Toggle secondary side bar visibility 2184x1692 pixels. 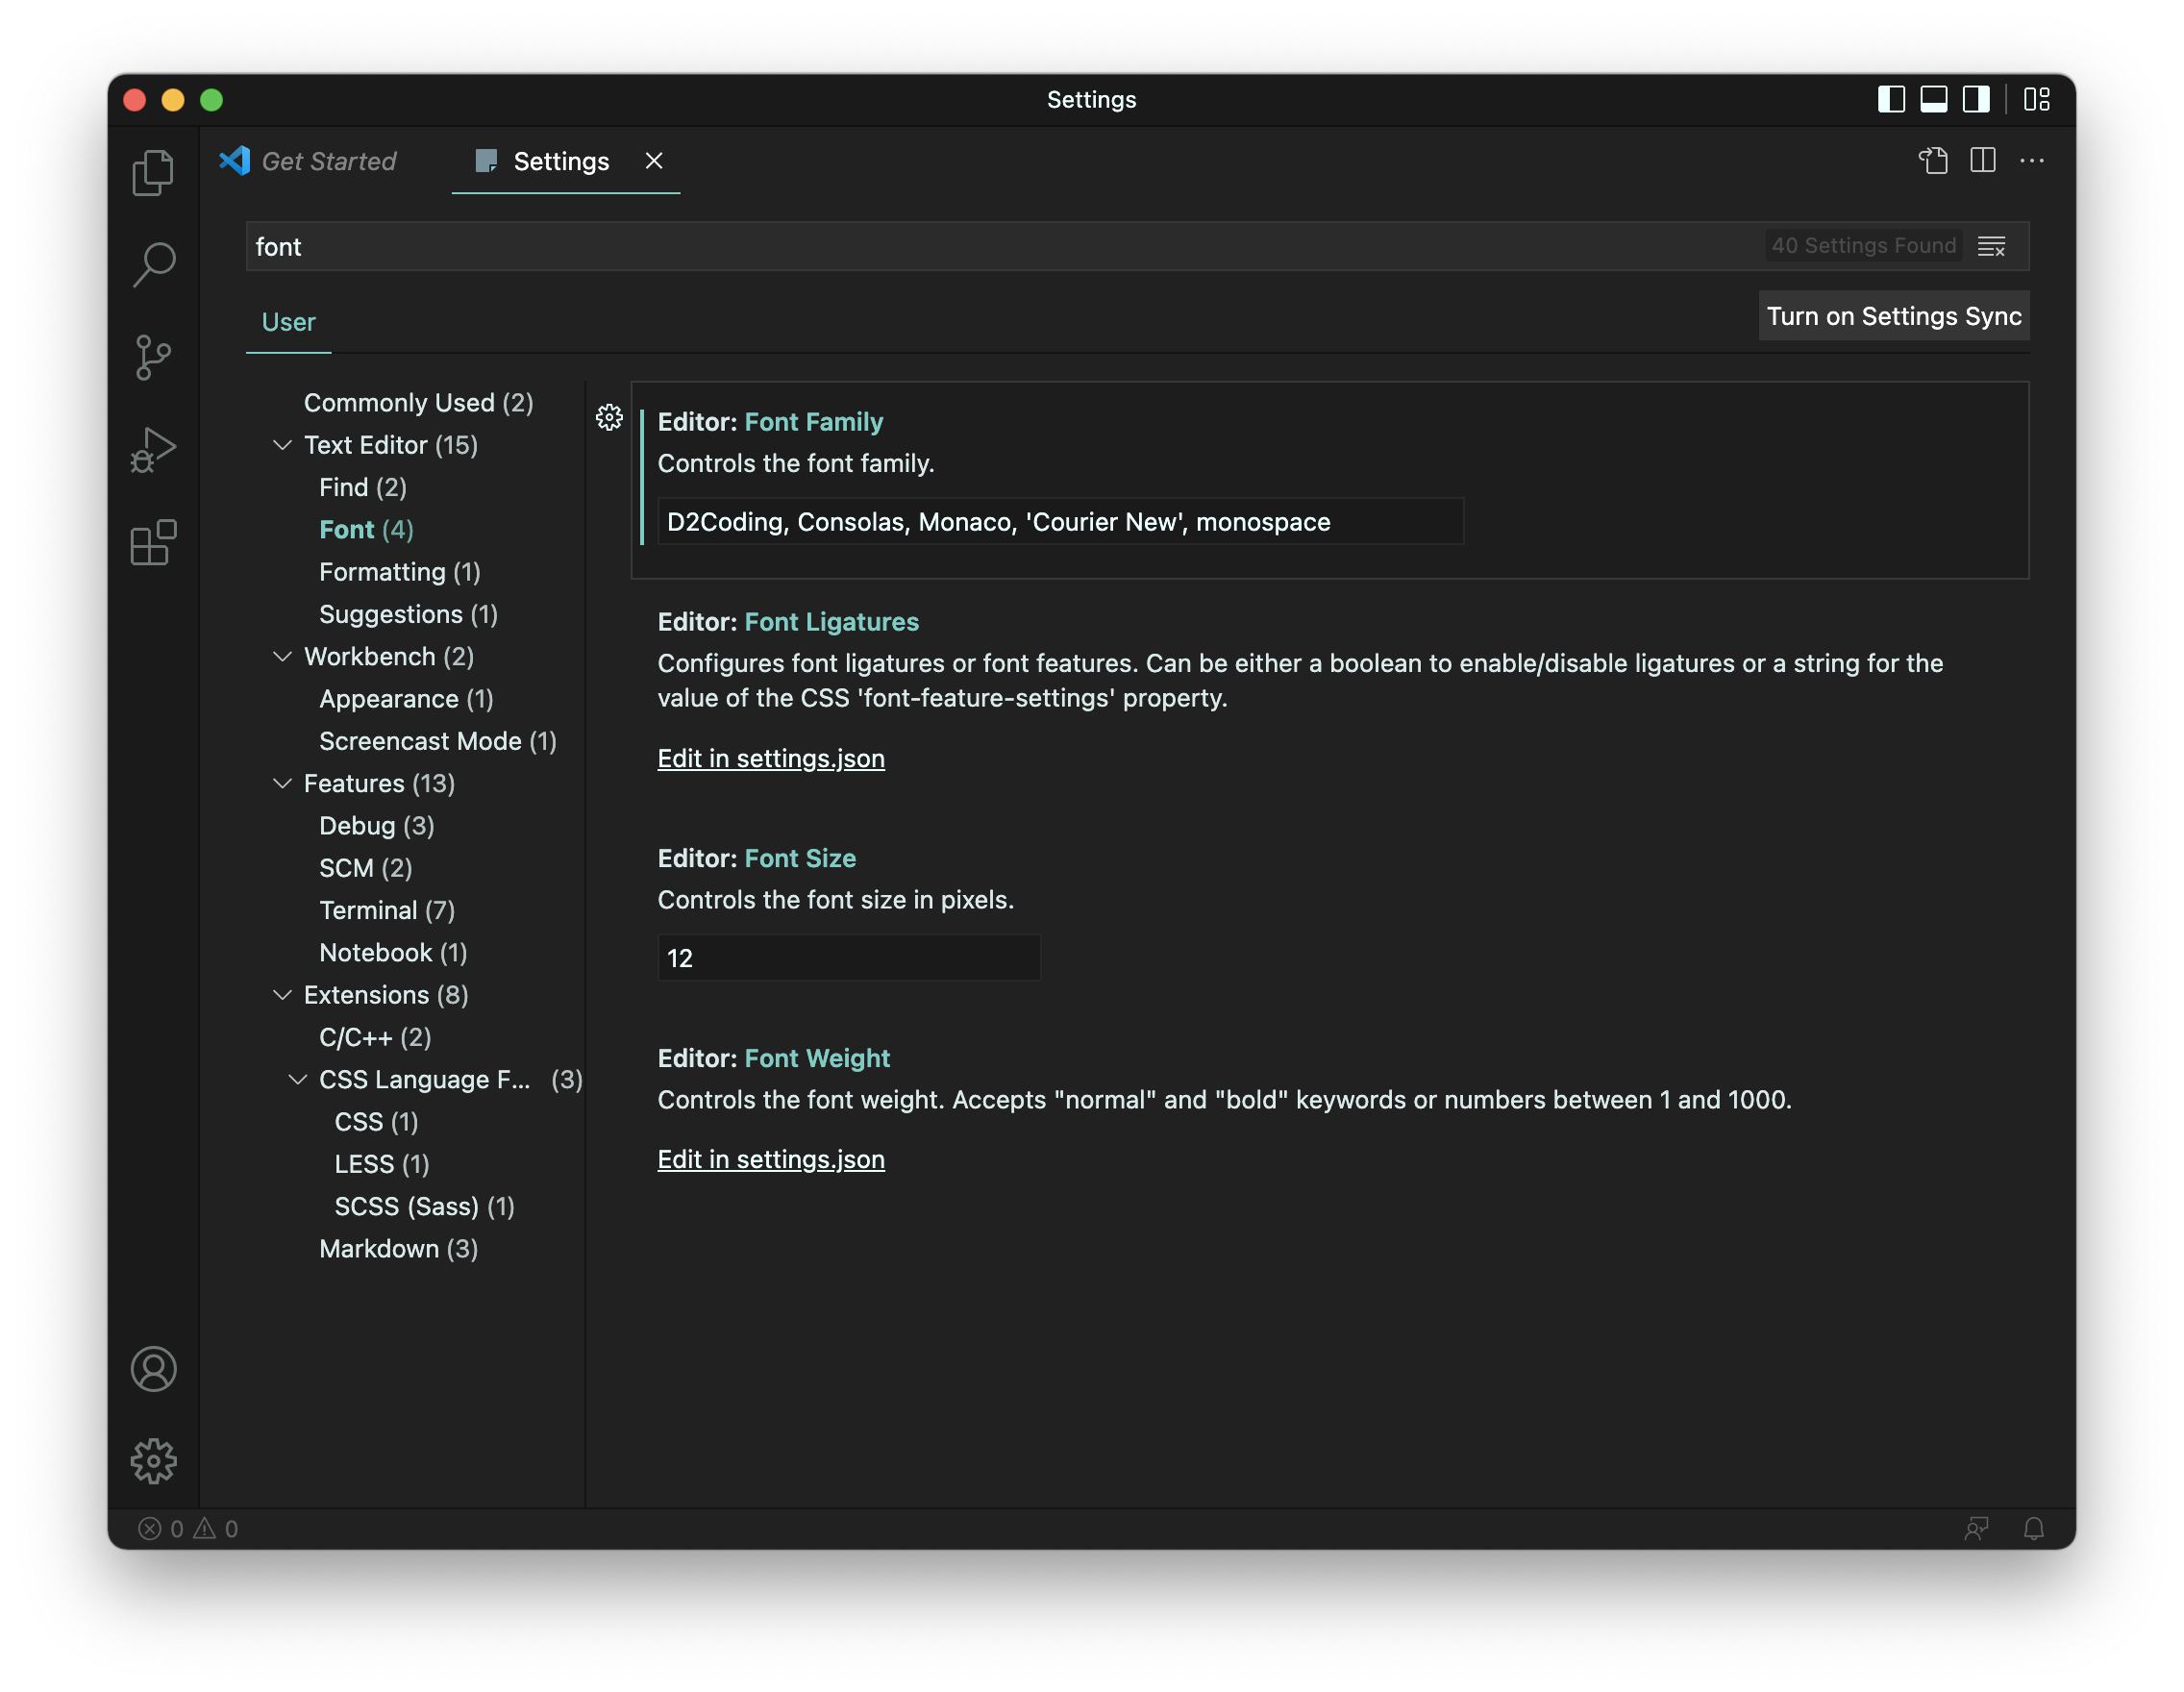1976,99
